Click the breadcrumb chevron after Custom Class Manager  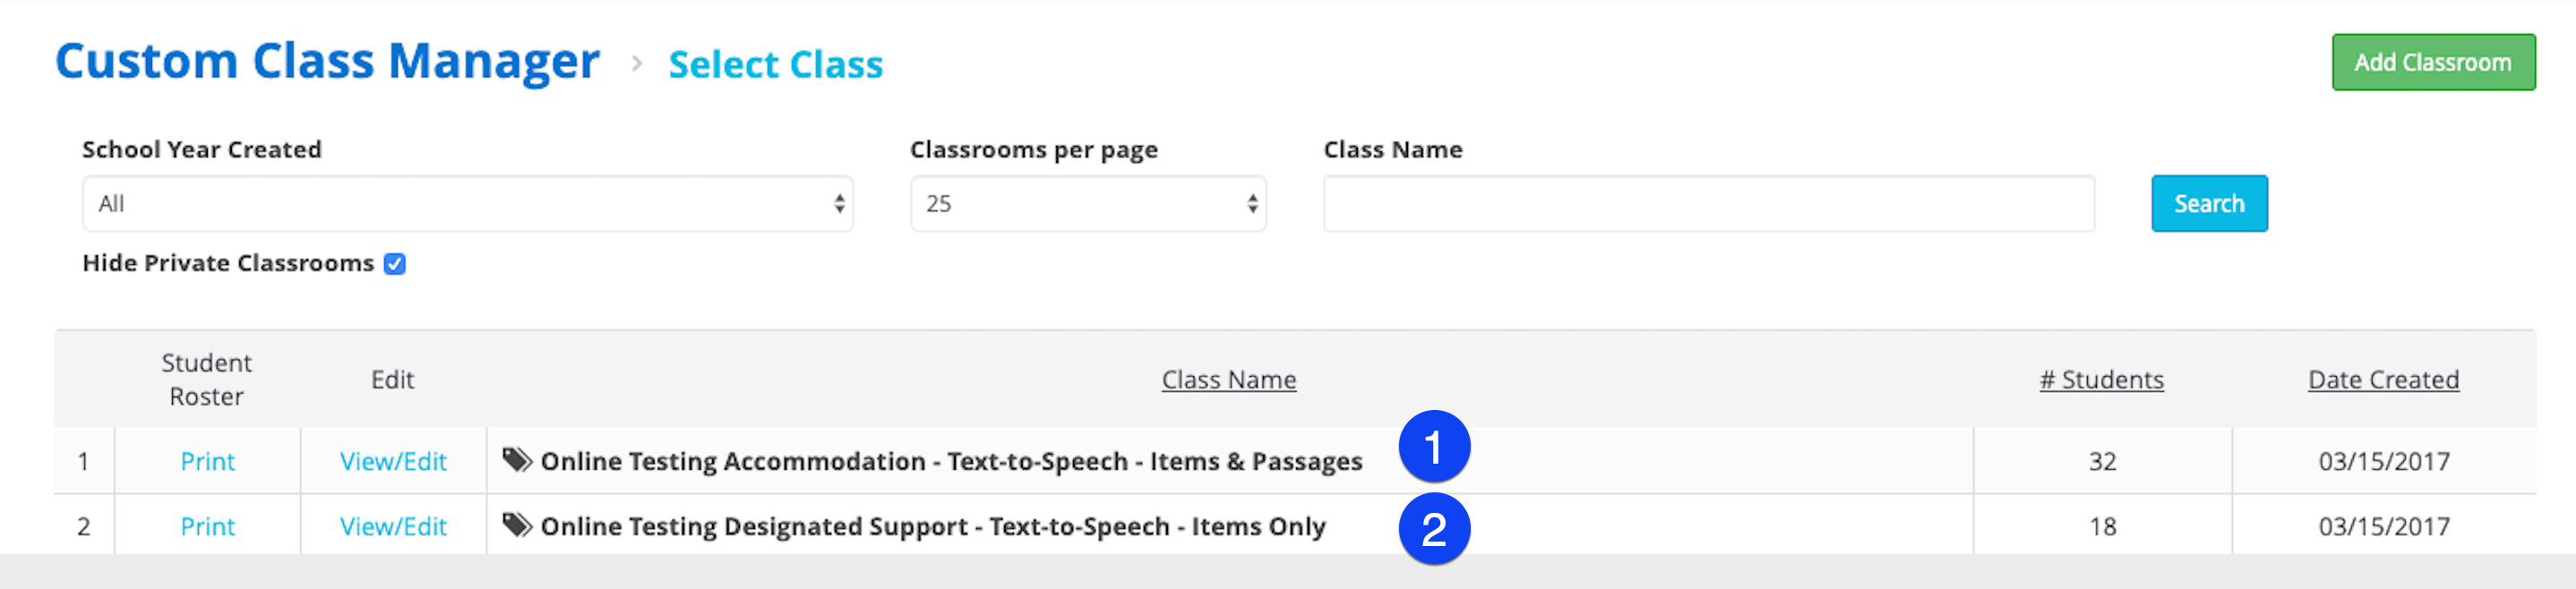(637, 64)
